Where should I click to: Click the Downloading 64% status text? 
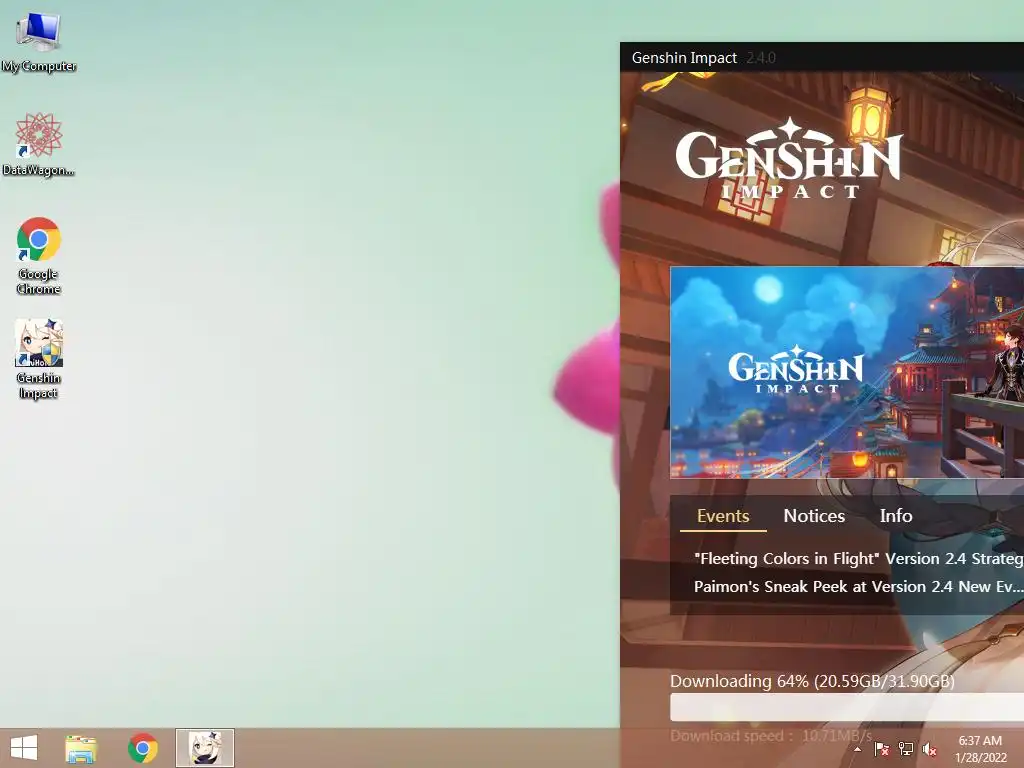812,681
